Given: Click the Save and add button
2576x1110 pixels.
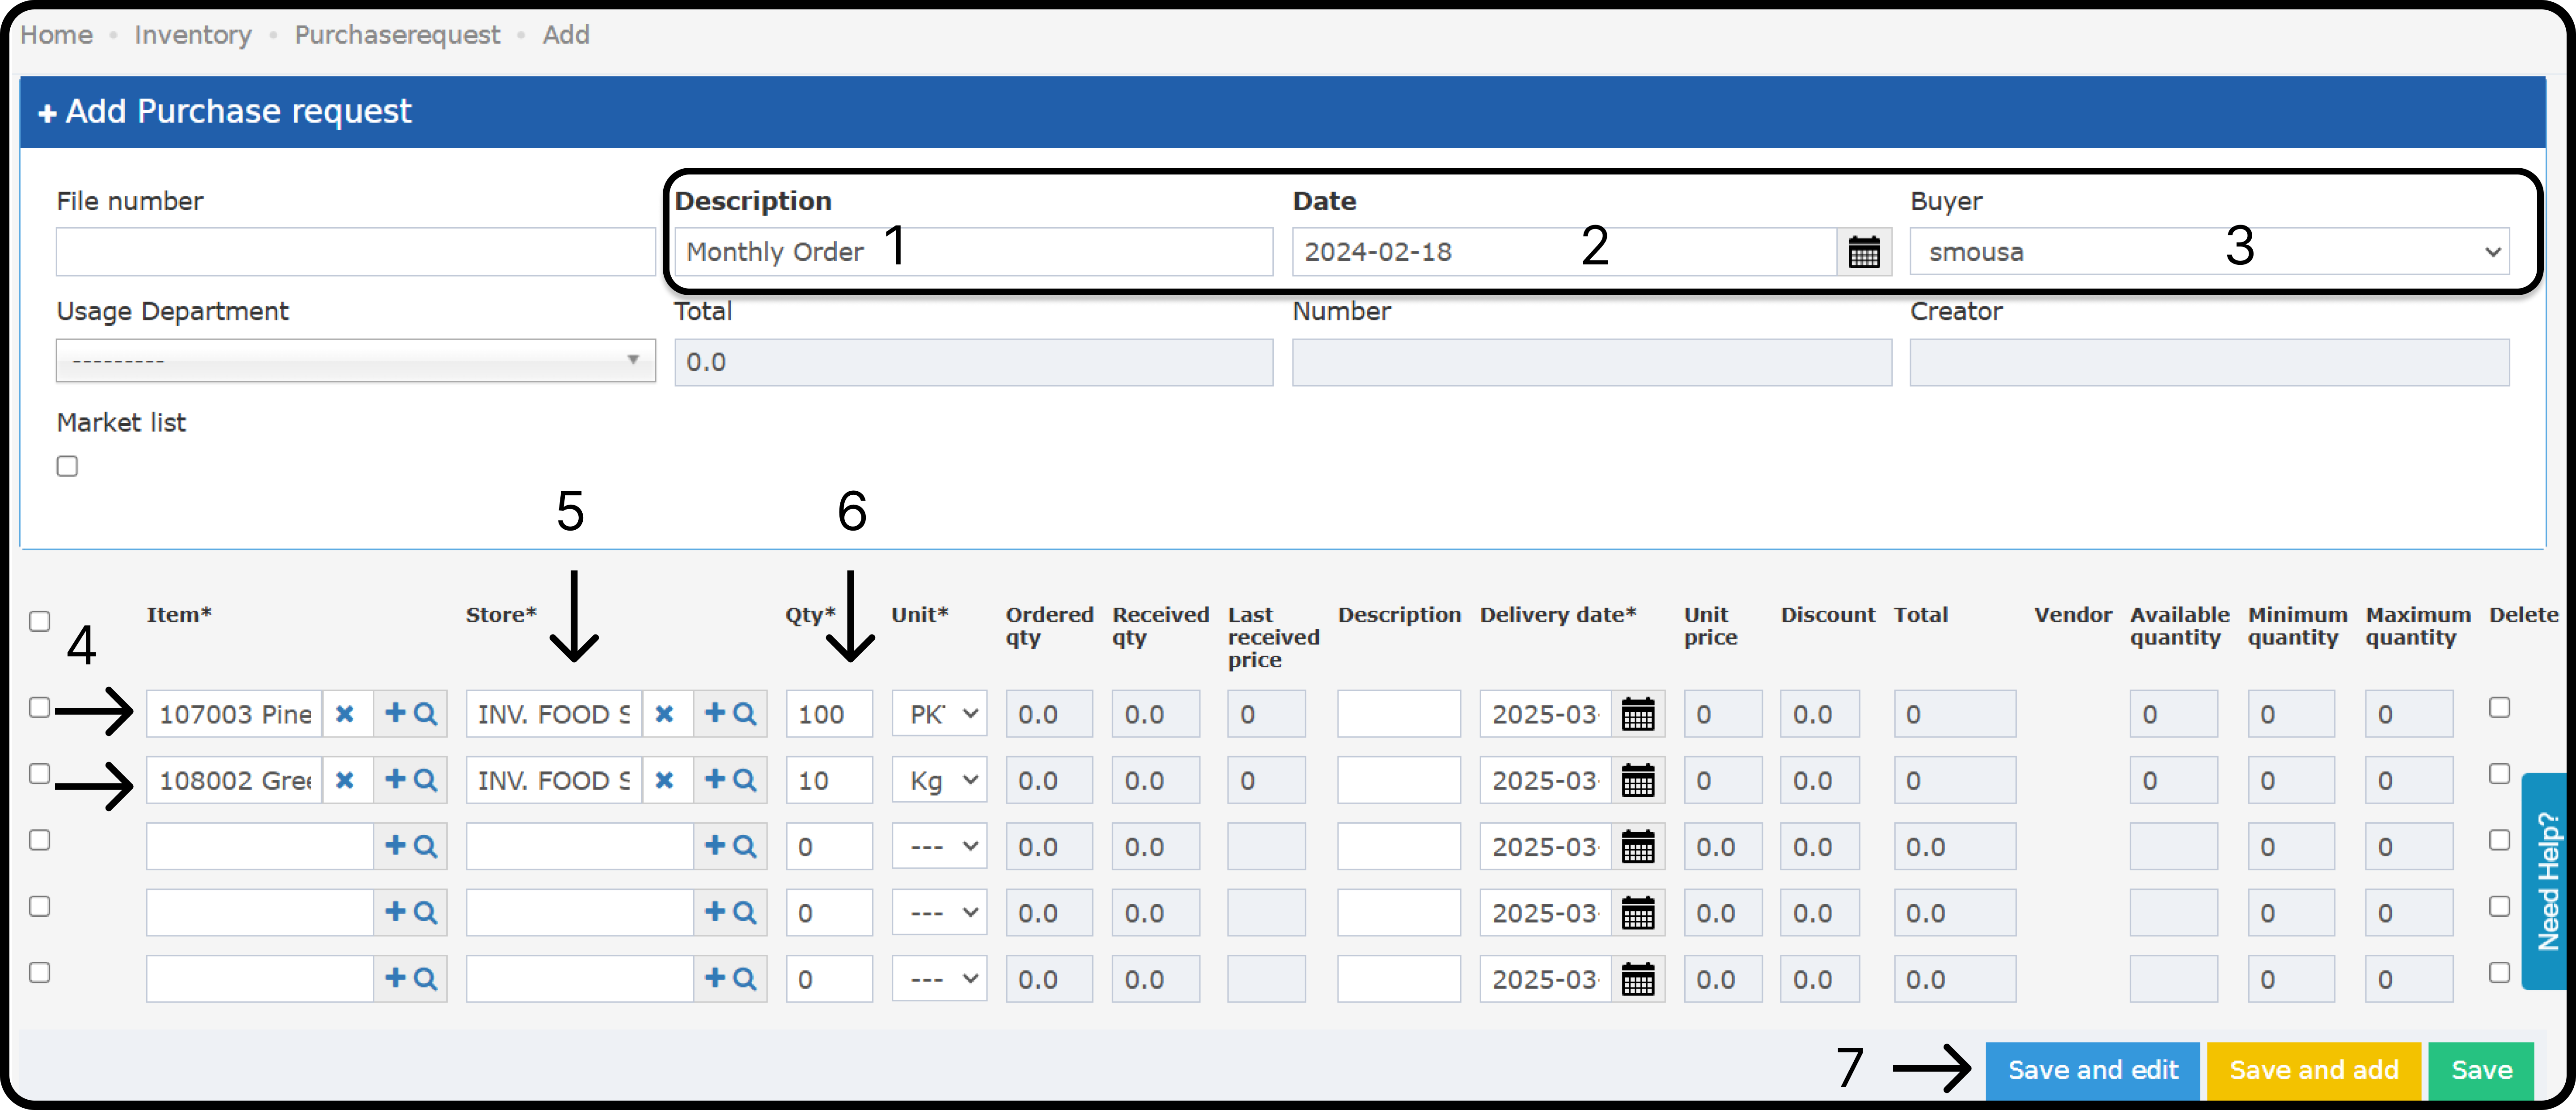Looking at the screenshot, I should point(2313,1070).
